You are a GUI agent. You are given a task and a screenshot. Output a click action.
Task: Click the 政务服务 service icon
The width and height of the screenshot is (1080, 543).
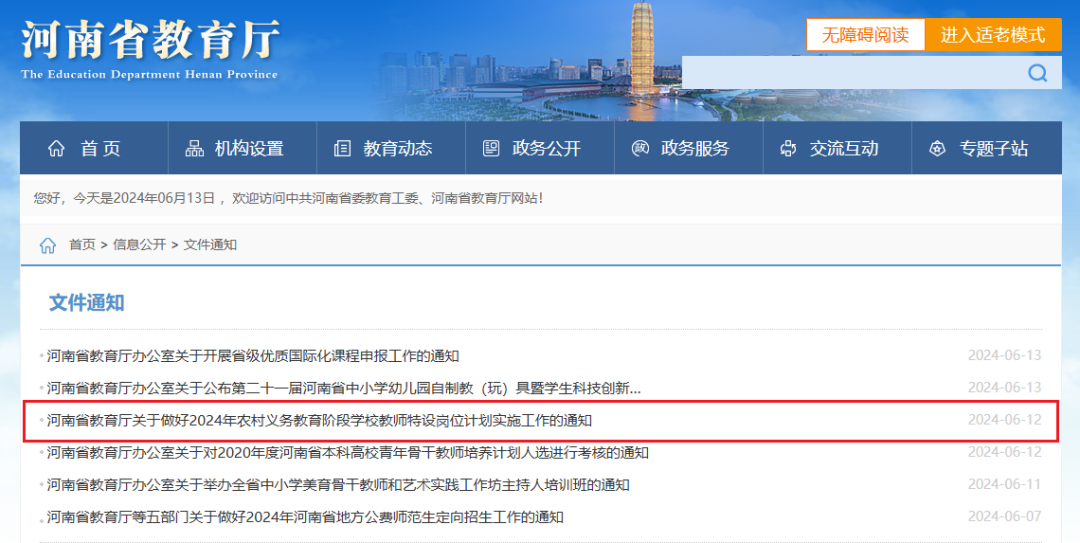[x=640, y=149]
